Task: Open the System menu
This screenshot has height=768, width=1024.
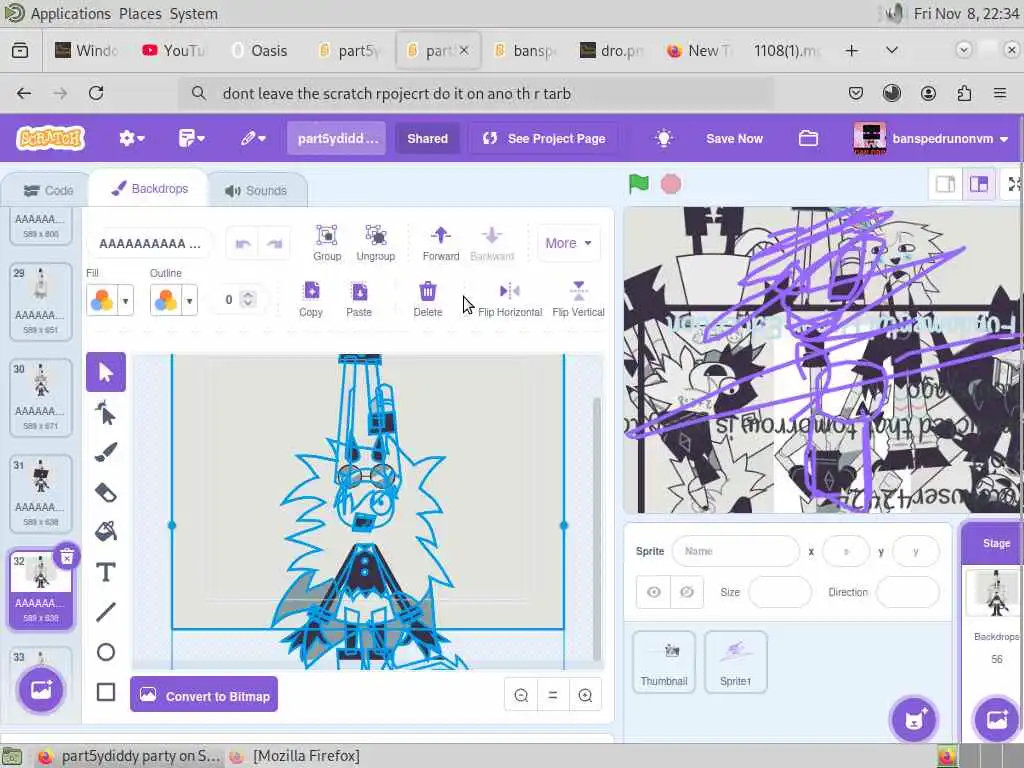Action: [194, 14]
